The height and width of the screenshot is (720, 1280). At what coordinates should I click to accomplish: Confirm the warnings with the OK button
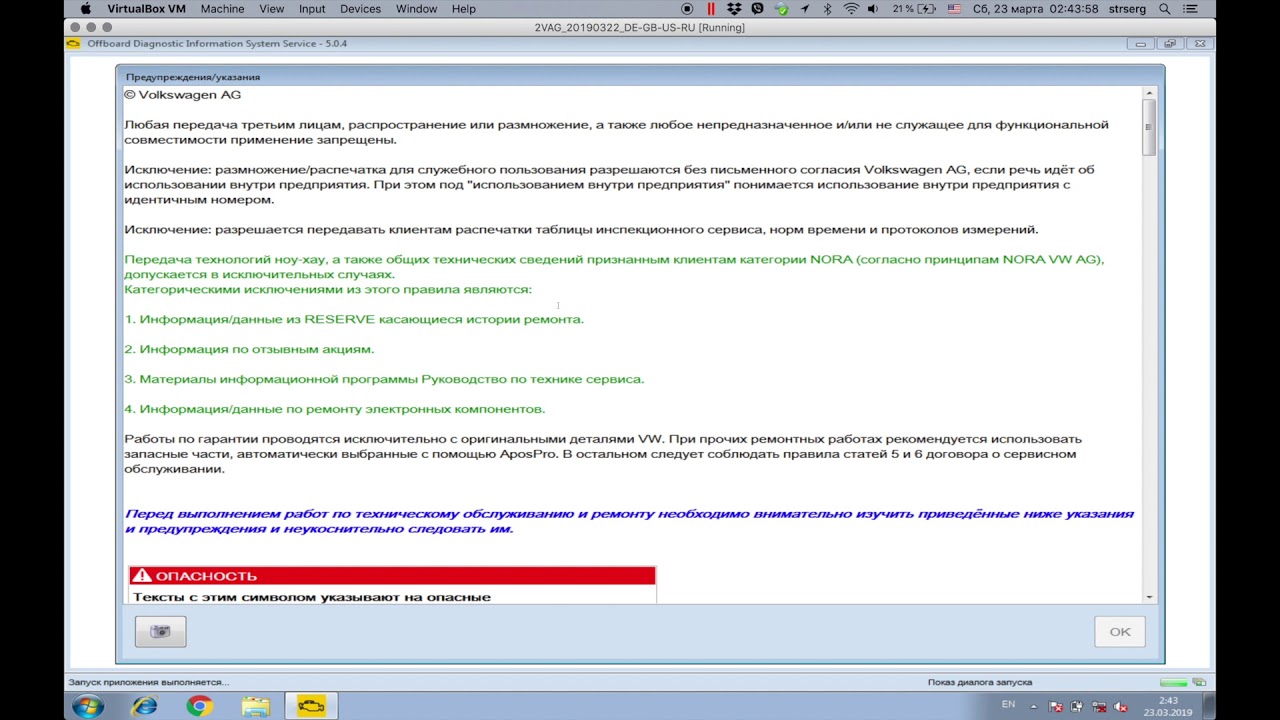1119,631
